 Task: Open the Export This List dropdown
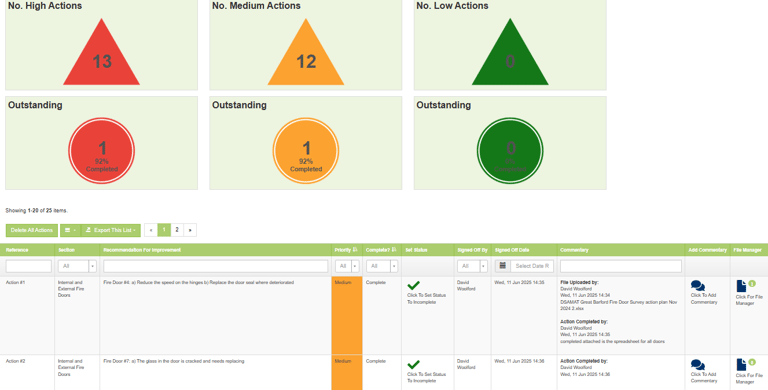(111, 230)
